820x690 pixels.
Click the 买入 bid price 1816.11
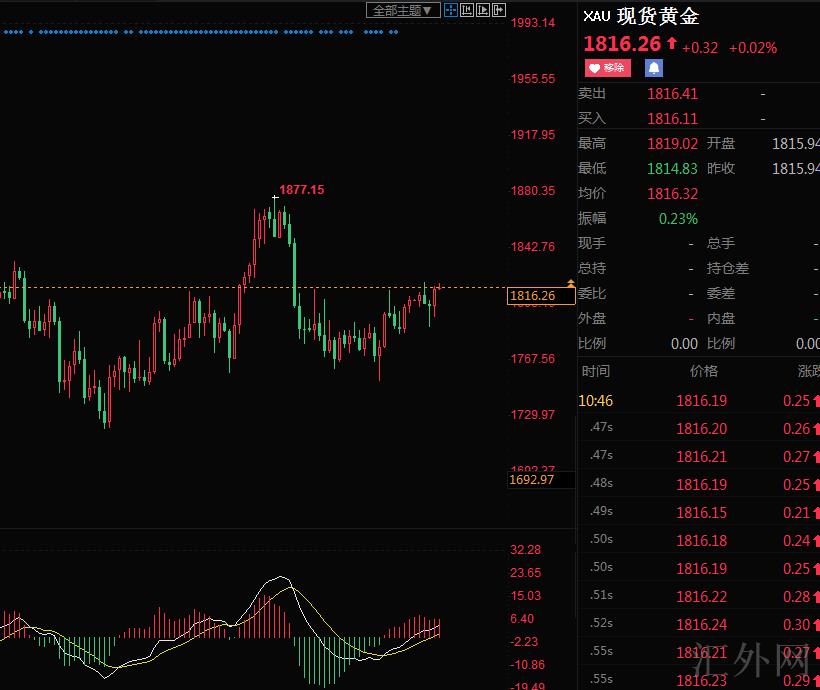pyautogui.click(x=672, y=118)
